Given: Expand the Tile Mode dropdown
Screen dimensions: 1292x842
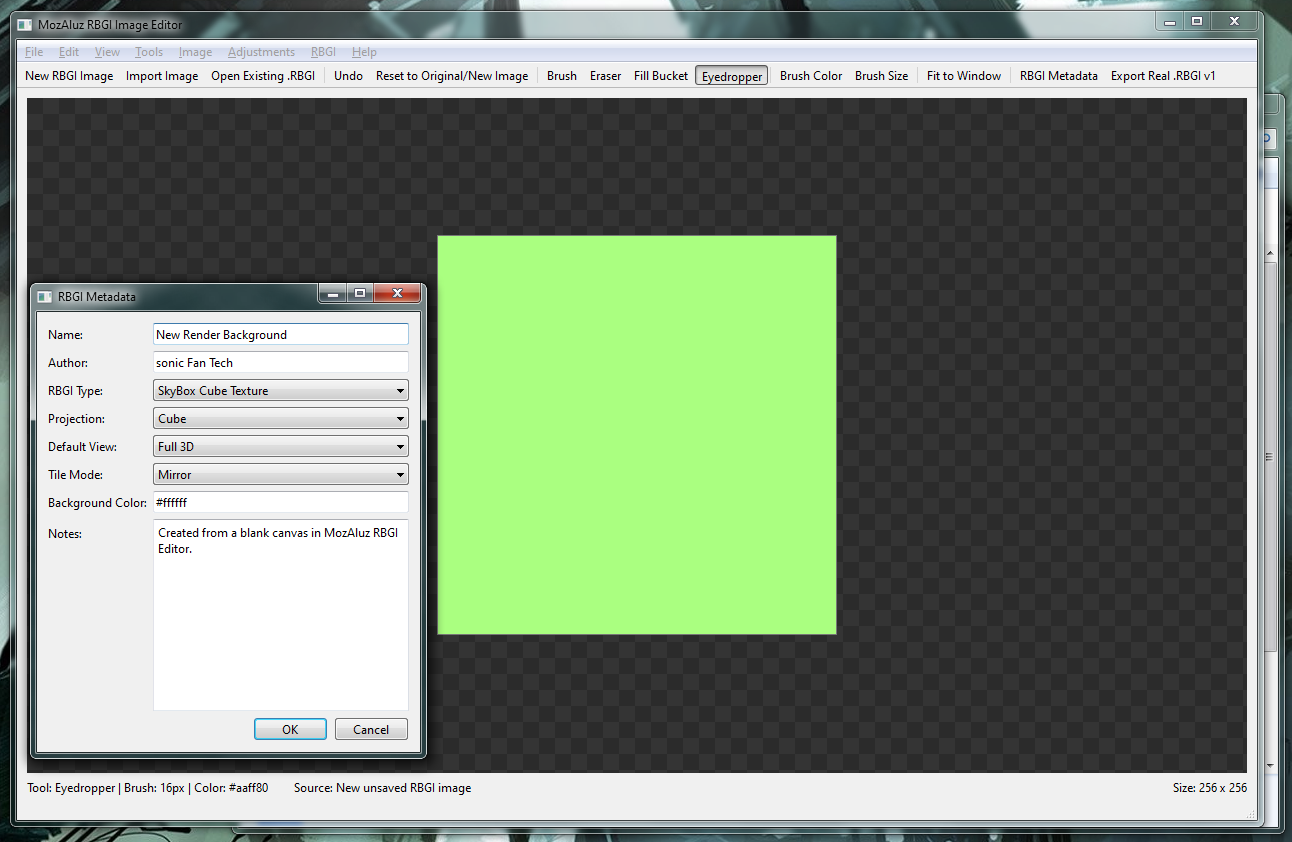Looking at the screenshot, I should [x=281, y=475].
